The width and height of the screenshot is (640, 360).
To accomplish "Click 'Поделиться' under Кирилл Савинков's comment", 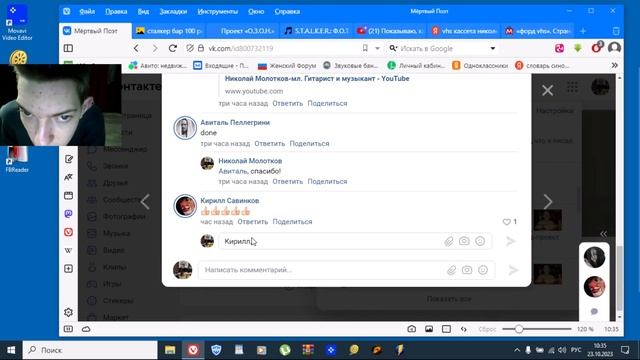I will 292,222.
